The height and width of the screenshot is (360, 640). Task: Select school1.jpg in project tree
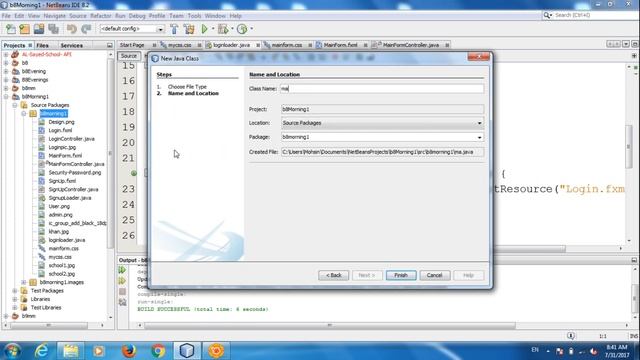coord(62,265)
